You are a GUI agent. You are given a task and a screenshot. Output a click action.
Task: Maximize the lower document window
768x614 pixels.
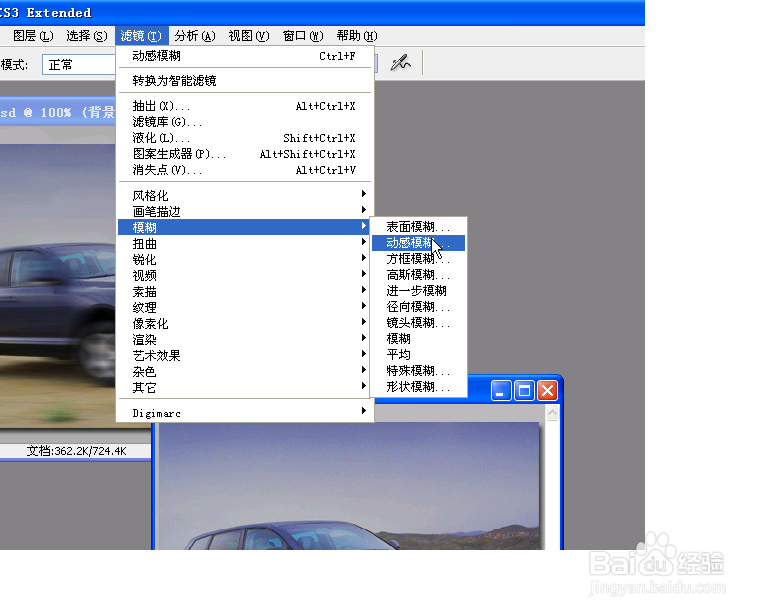(x=524, y=391)
